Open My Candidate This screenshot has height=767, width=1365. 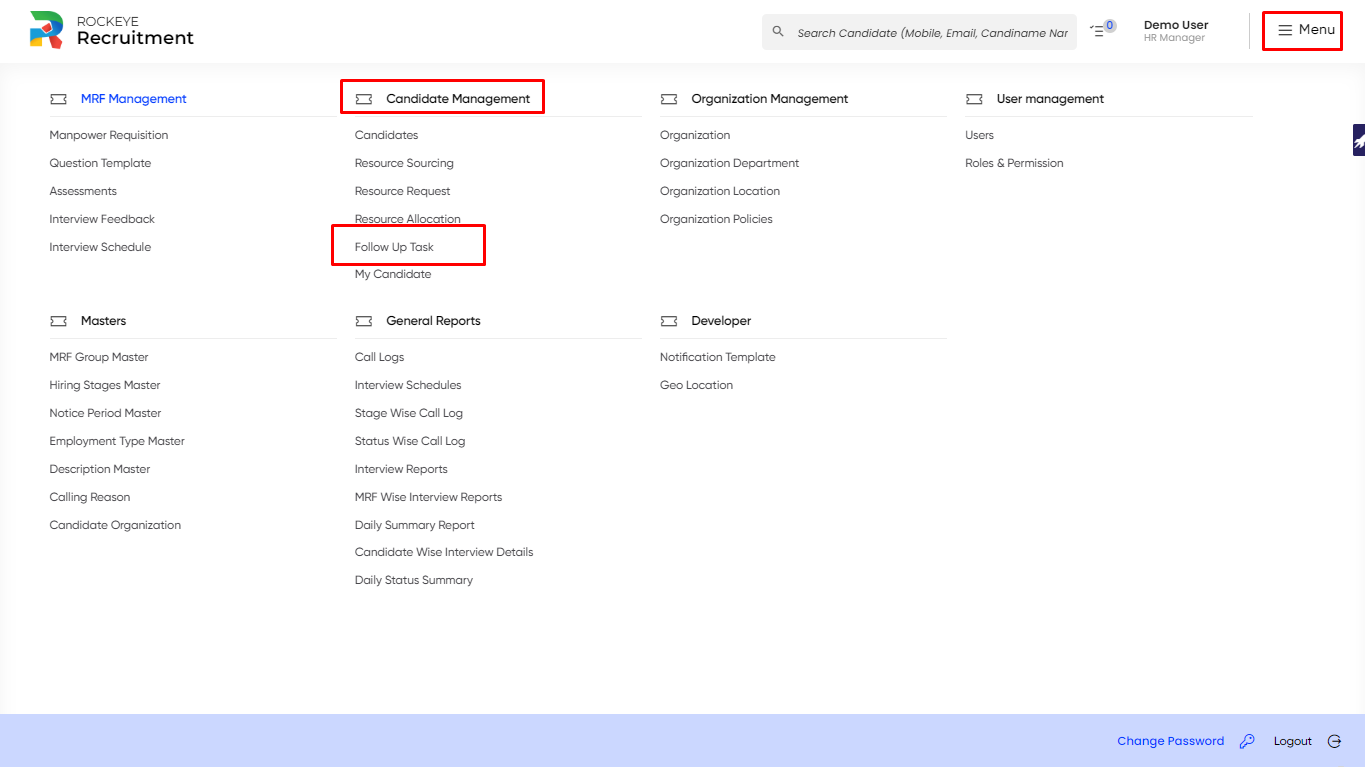click(x=393, y=274)
